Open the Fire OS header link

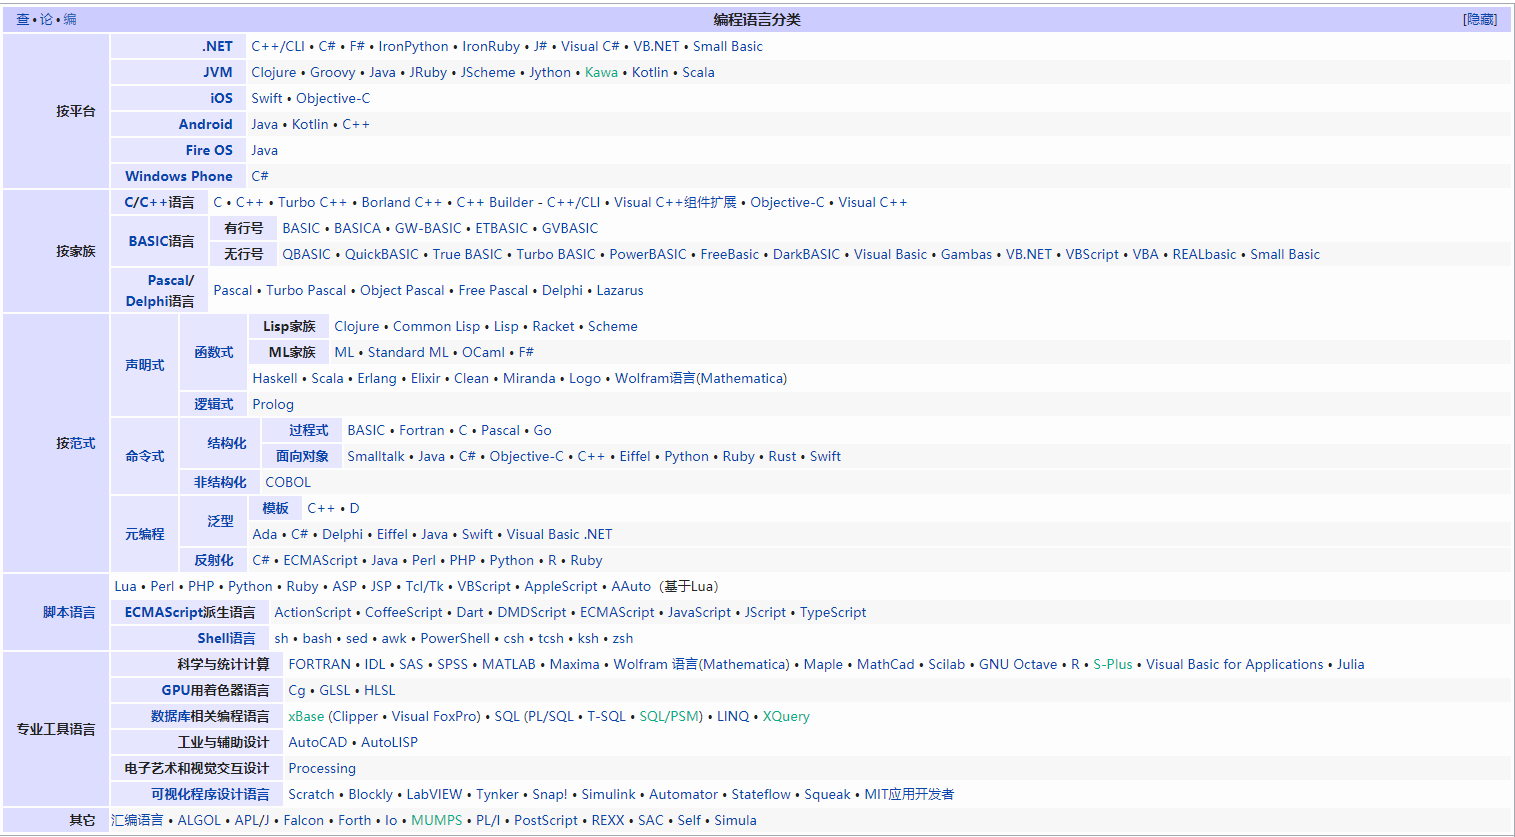pos(209,150)
